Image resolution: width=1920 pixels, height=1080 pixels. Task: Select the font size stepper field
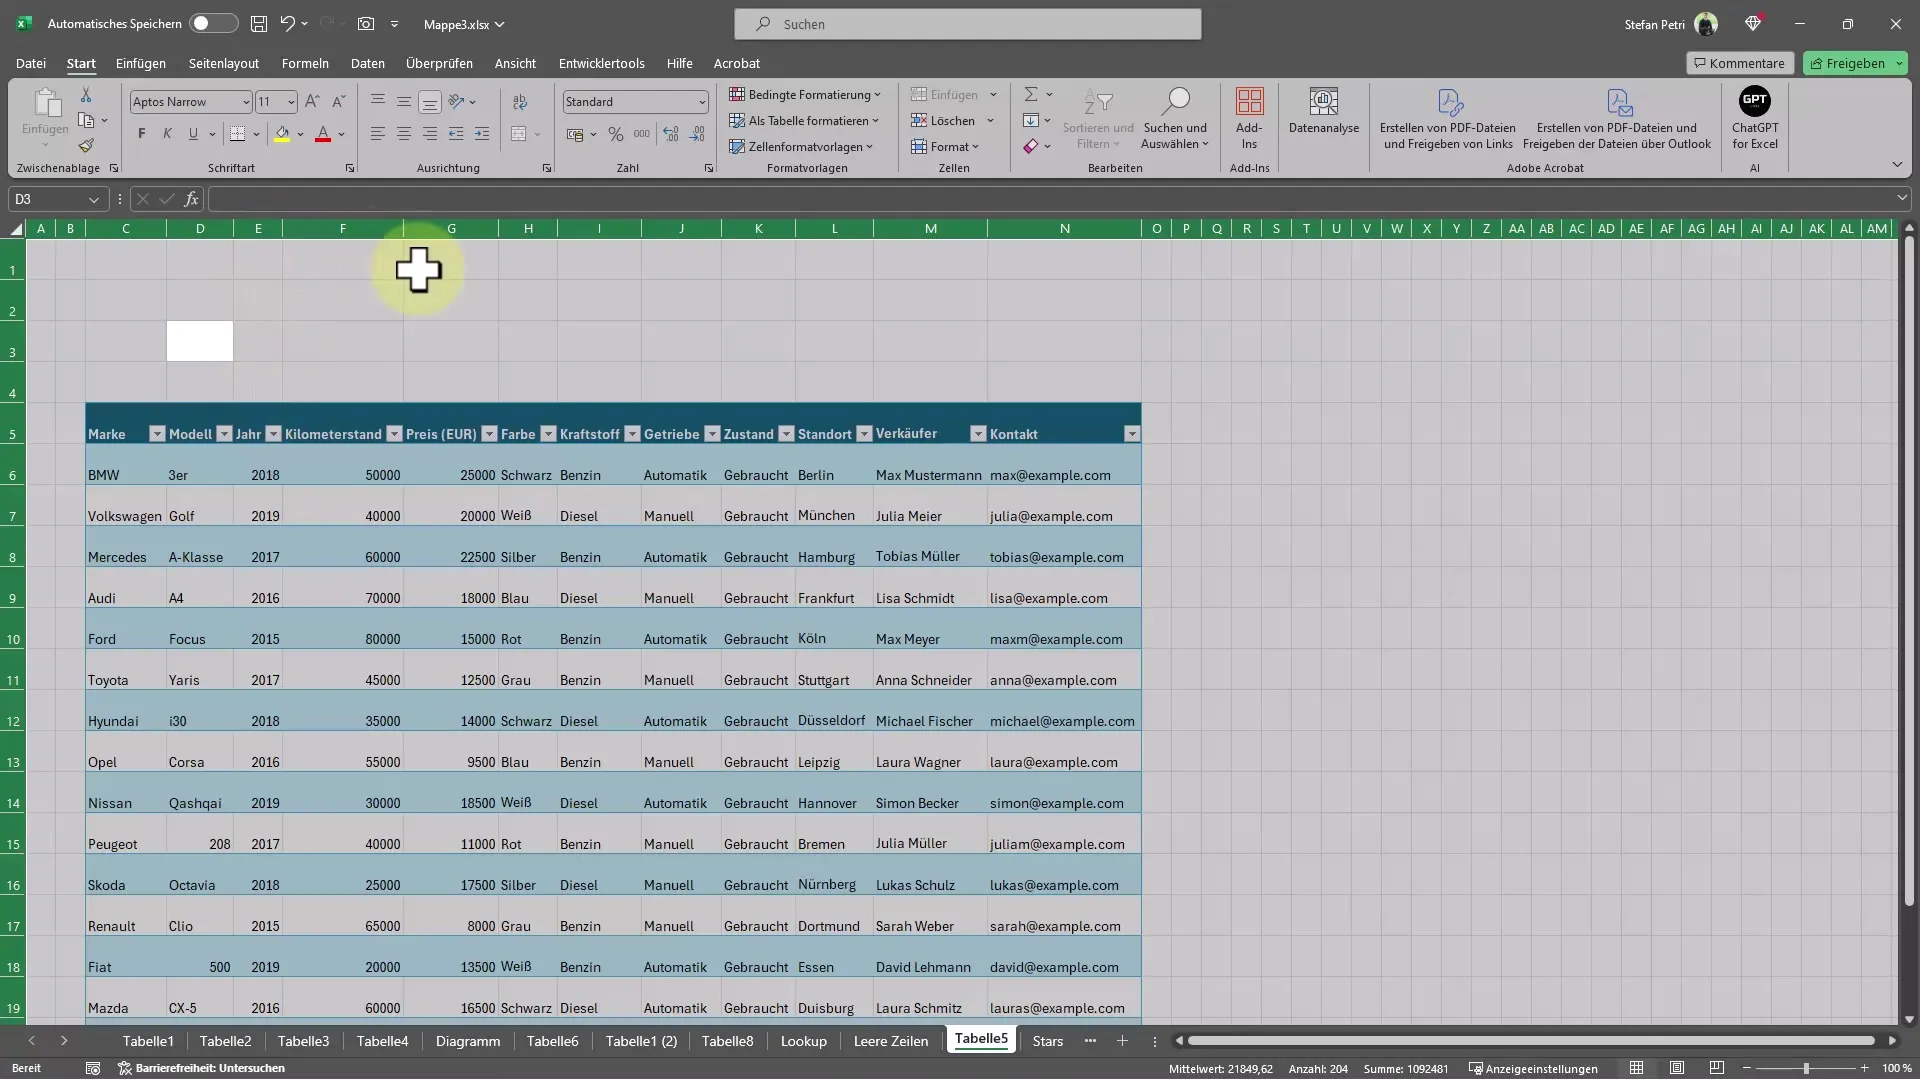tap(268, 102)
